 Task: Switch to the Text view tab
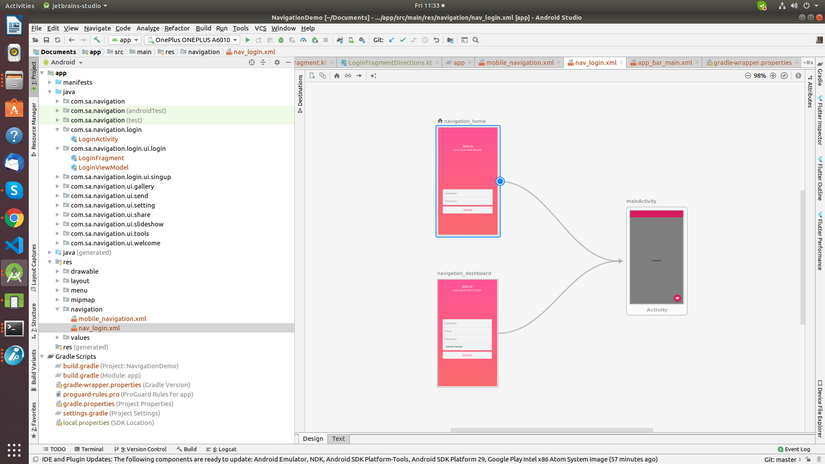339,438
